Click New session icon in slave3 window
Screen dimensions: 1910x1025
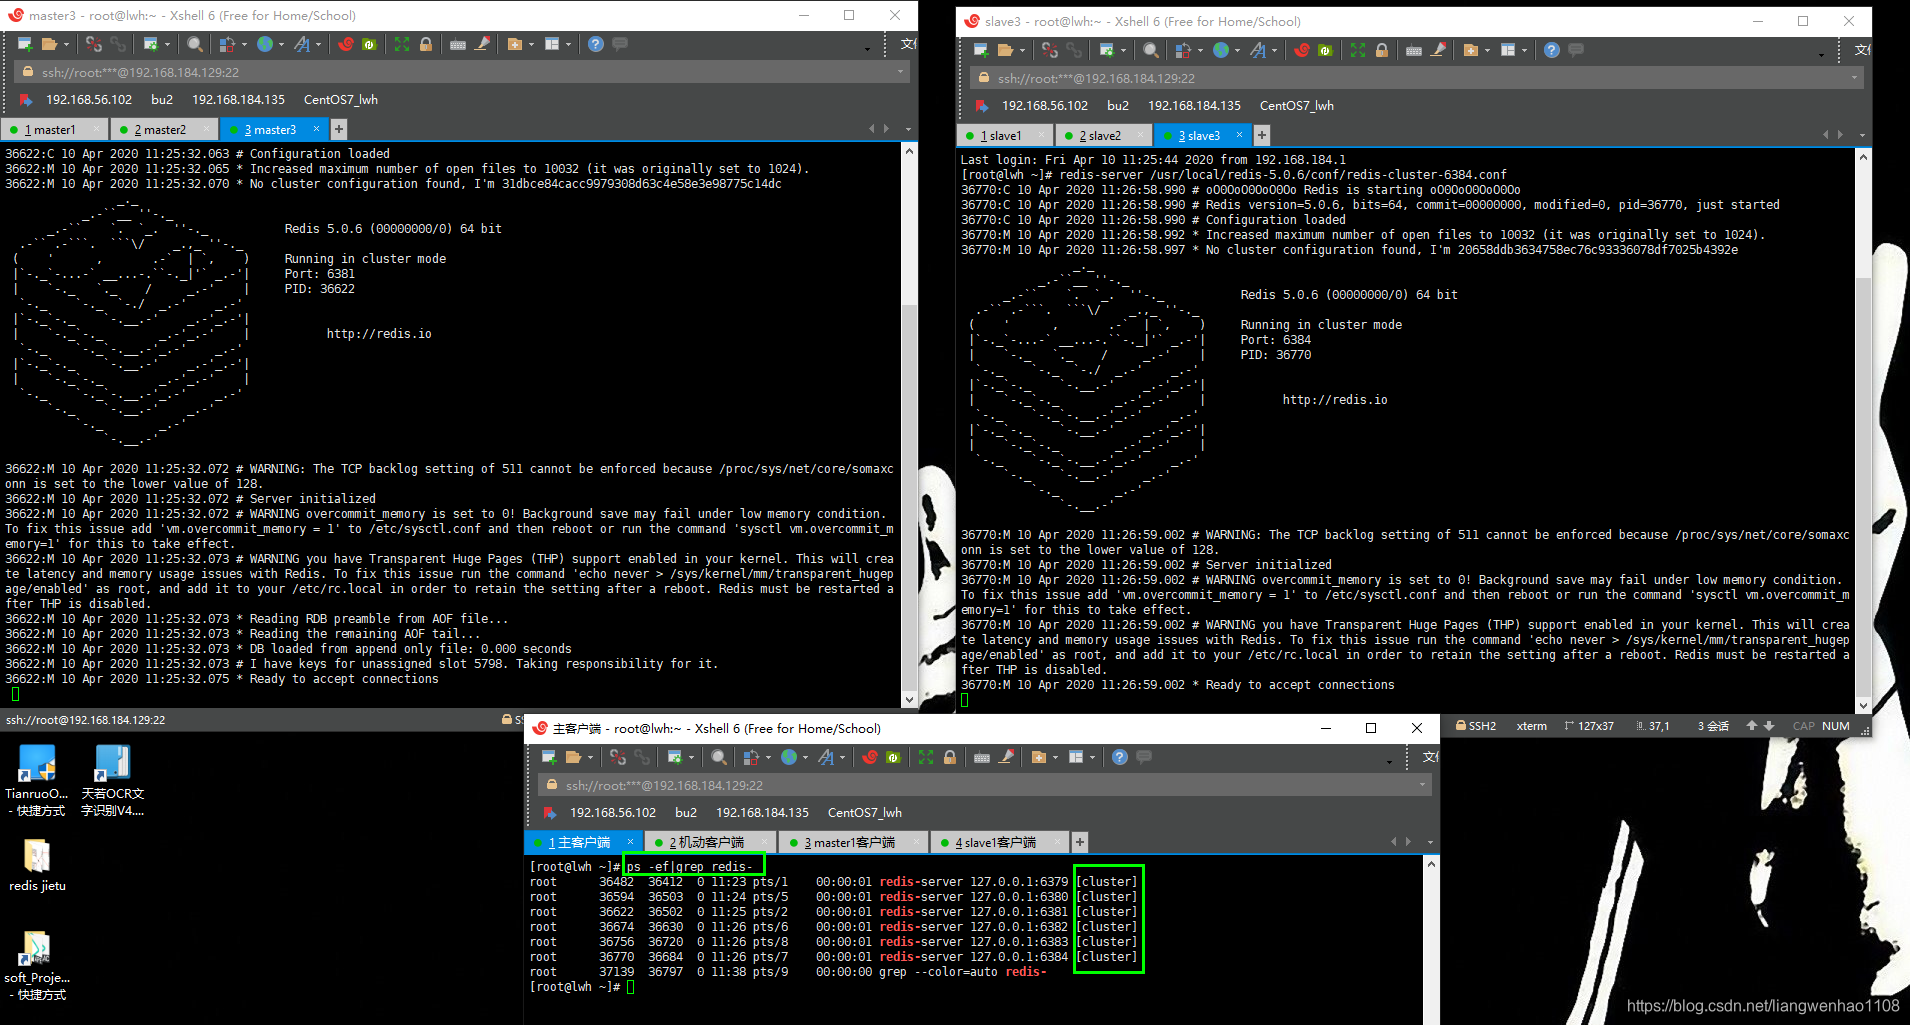click(x=981, y=50)
